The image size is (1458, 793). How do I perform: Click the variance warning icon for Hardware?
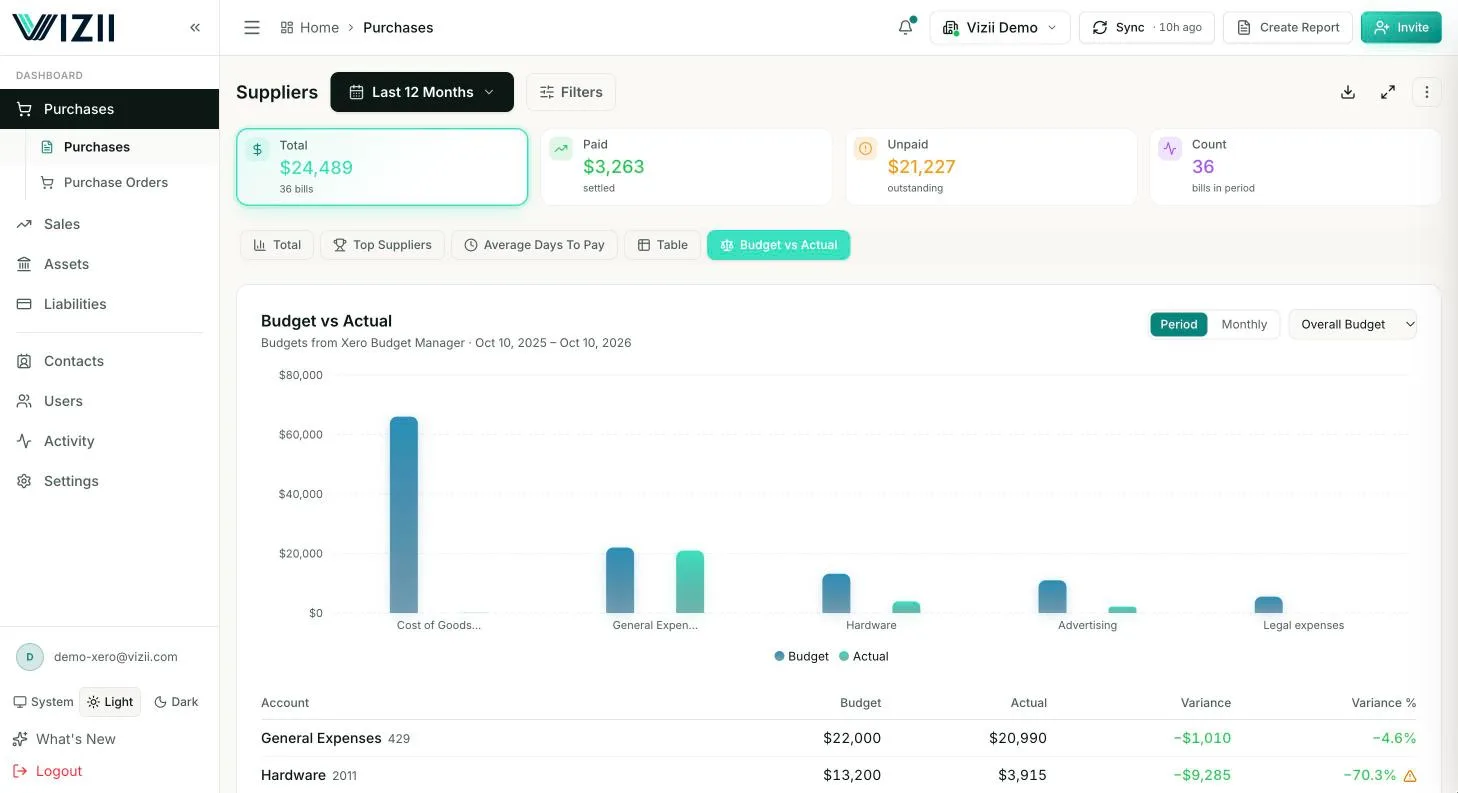coord(1410,775)
